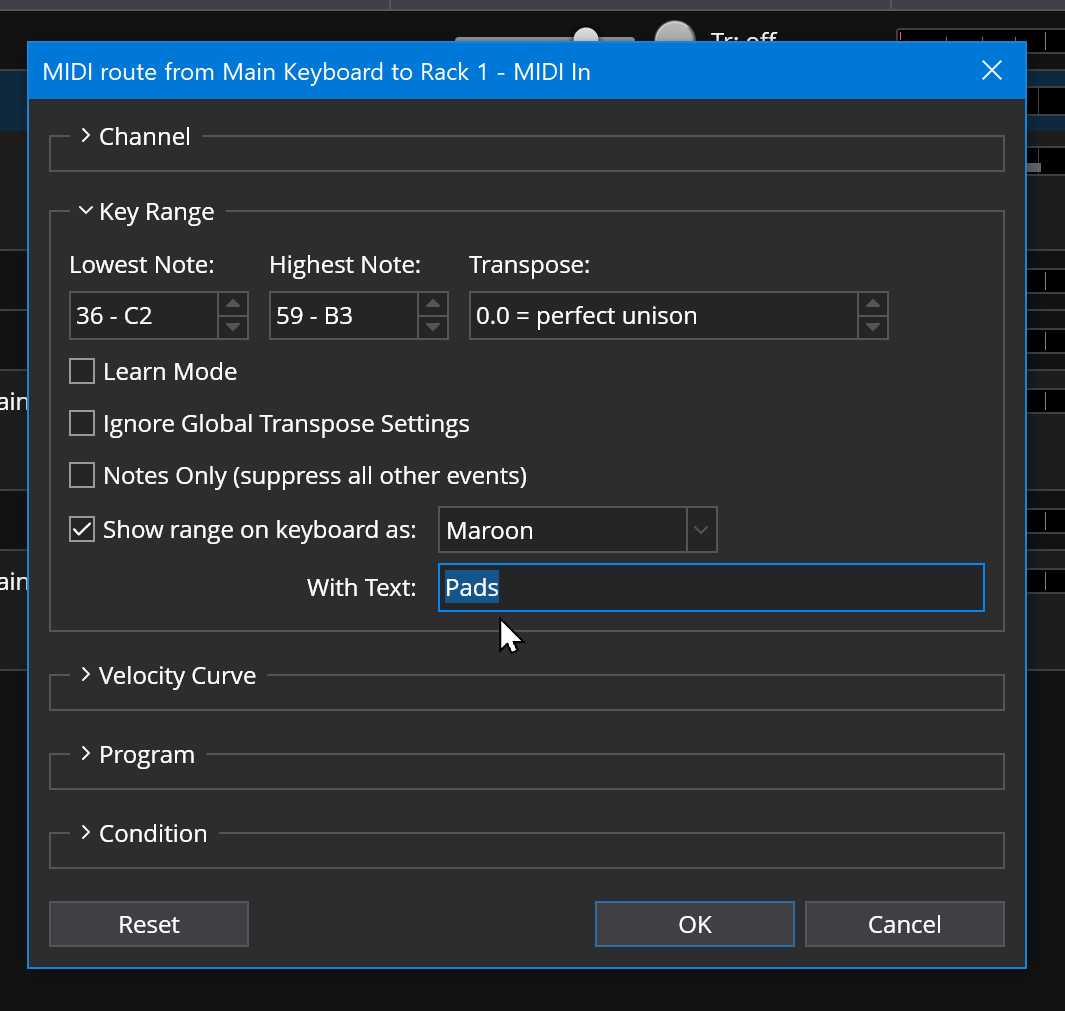Decrease Highest Note with down arrow

tap(433, 327)
